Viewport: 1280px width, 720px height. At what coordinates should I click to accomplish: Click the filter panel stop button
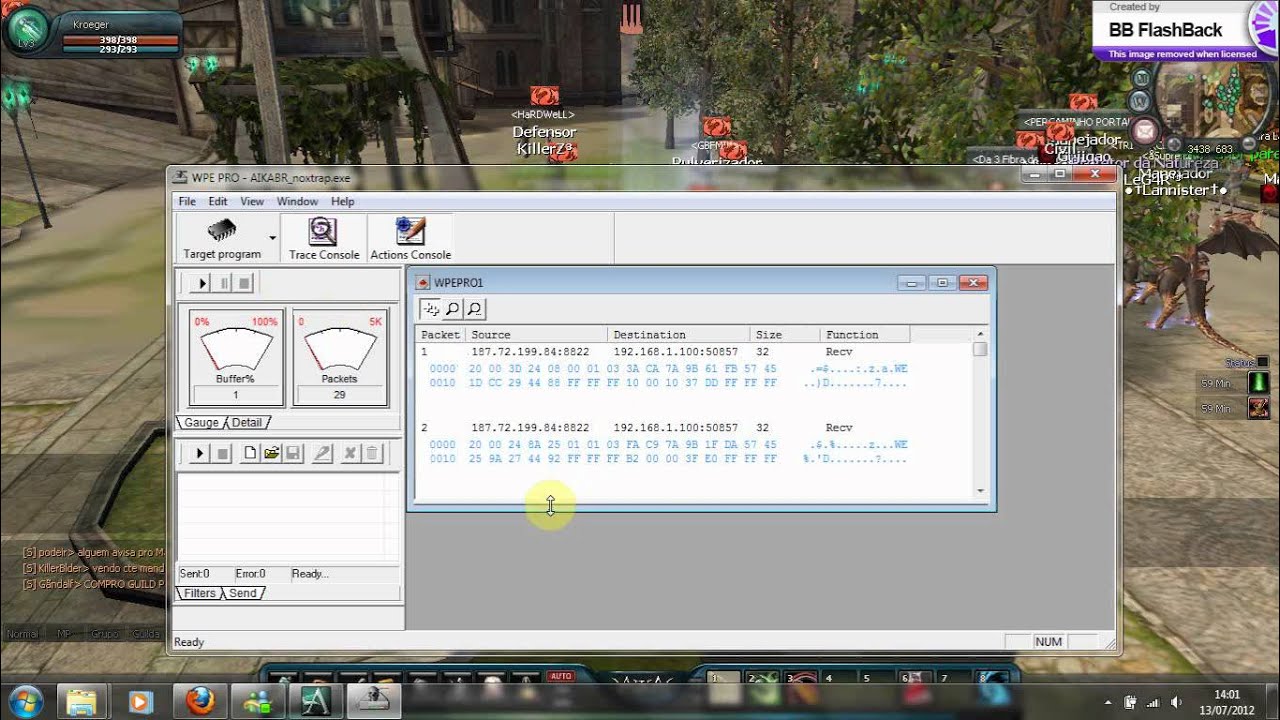tap(223, 453)
